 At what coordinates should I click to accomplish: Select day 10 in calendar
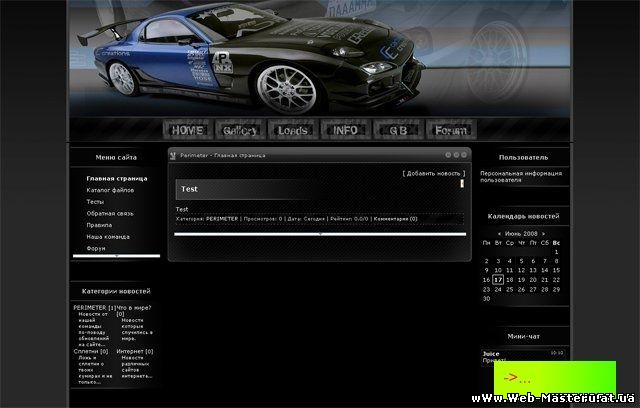[498, 270]
